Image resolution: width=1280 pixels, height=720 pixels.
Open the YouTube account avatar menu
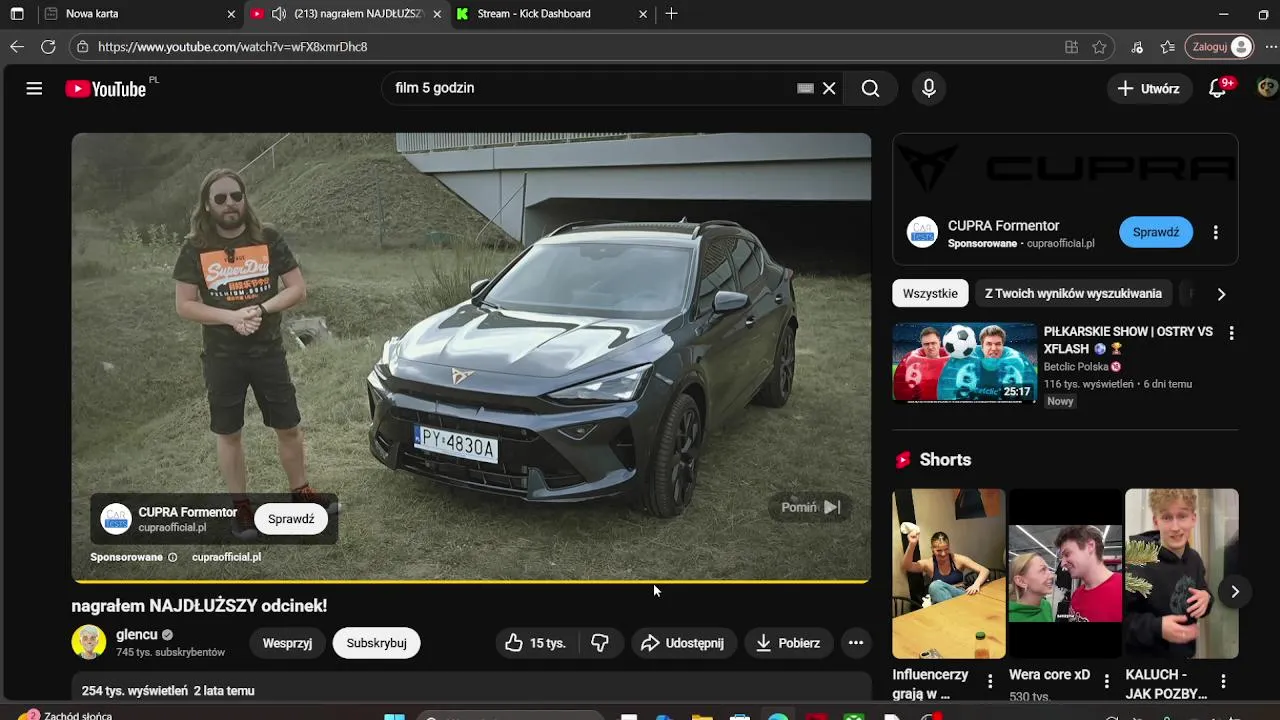tap(1267, 88)
